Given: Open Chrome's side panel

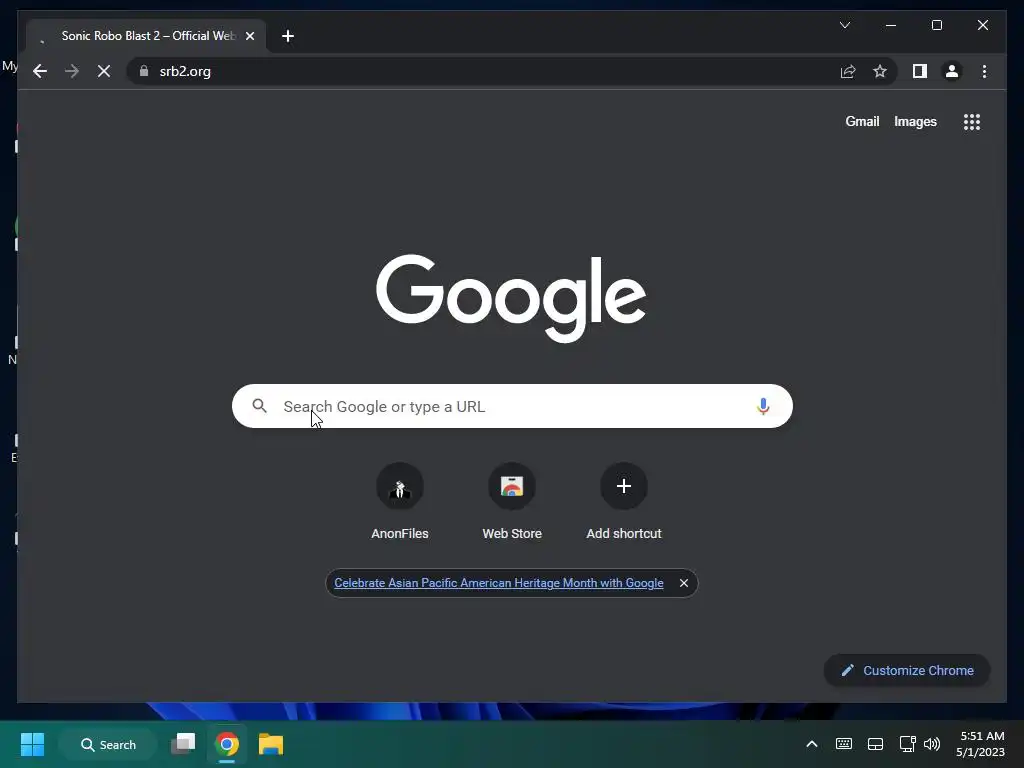Looking at the screenshot, I should (x=920, y=71).
